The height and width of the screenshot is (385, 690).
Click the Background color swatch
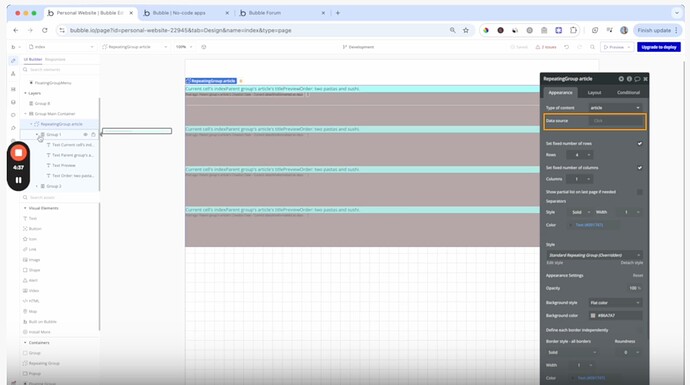[593, 315]
